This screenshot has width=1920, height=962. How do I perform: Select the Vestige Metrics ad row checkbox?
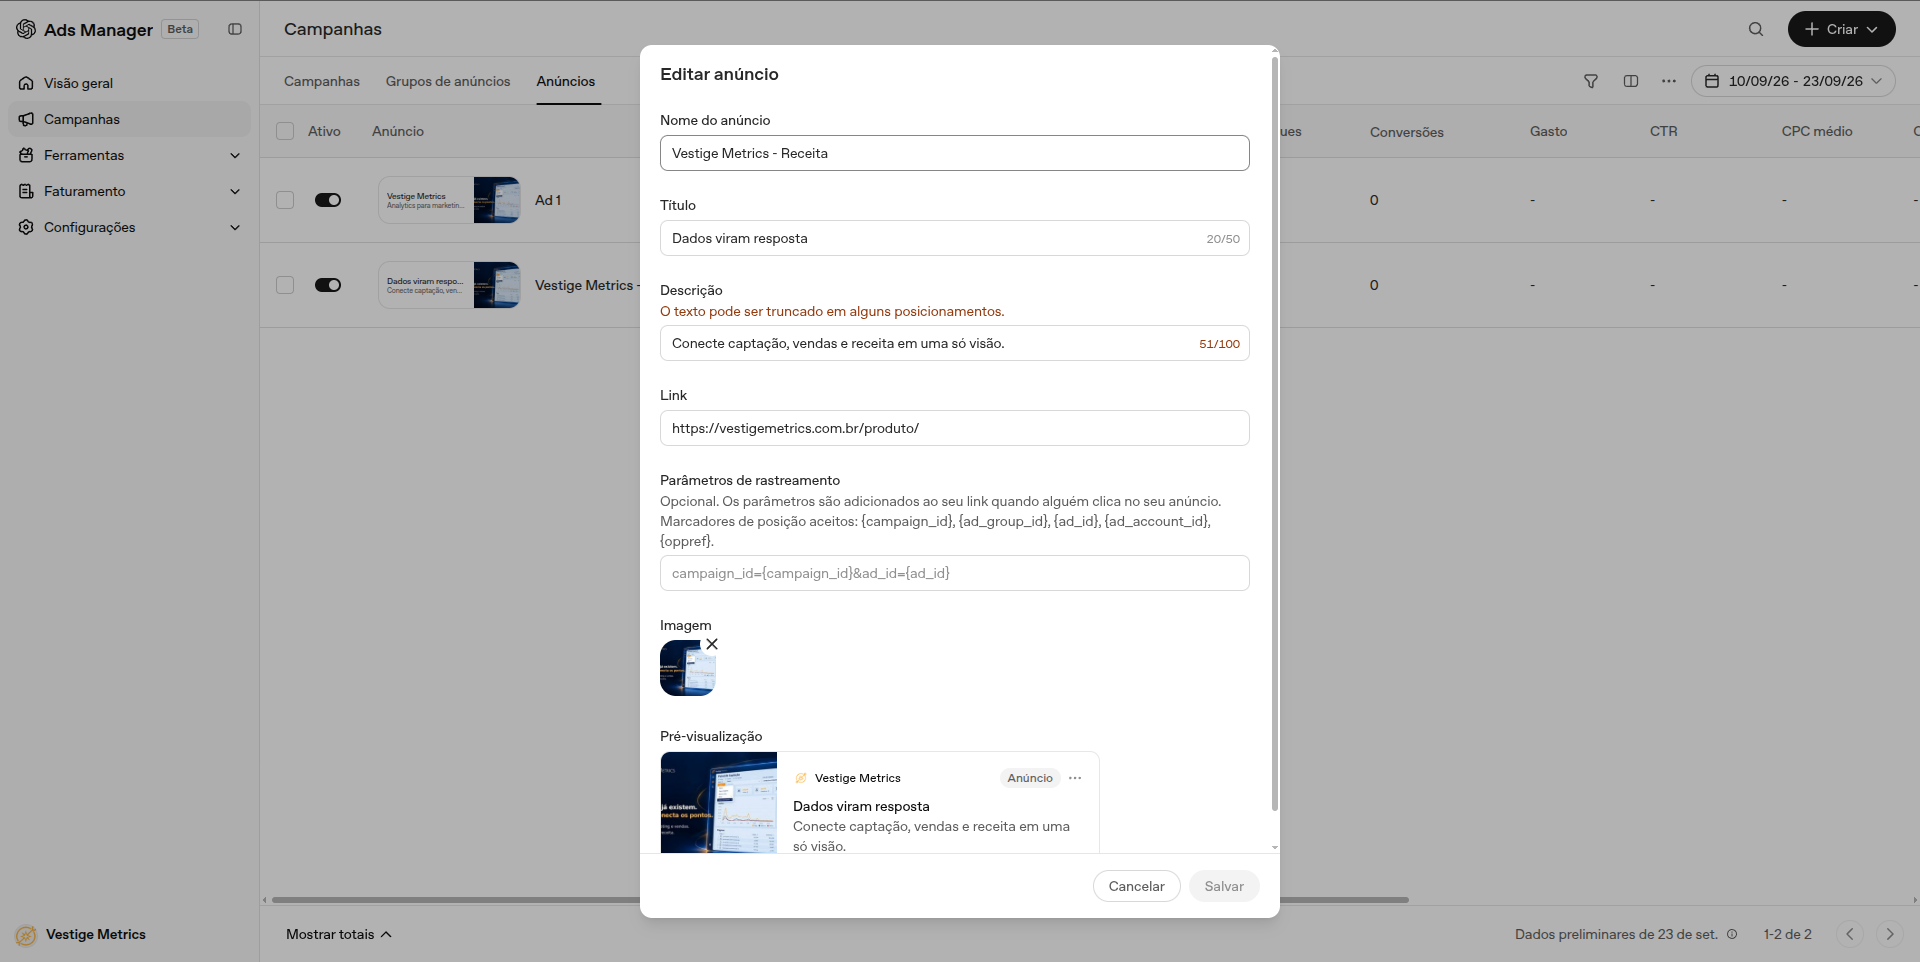click(x=285, y=285)
